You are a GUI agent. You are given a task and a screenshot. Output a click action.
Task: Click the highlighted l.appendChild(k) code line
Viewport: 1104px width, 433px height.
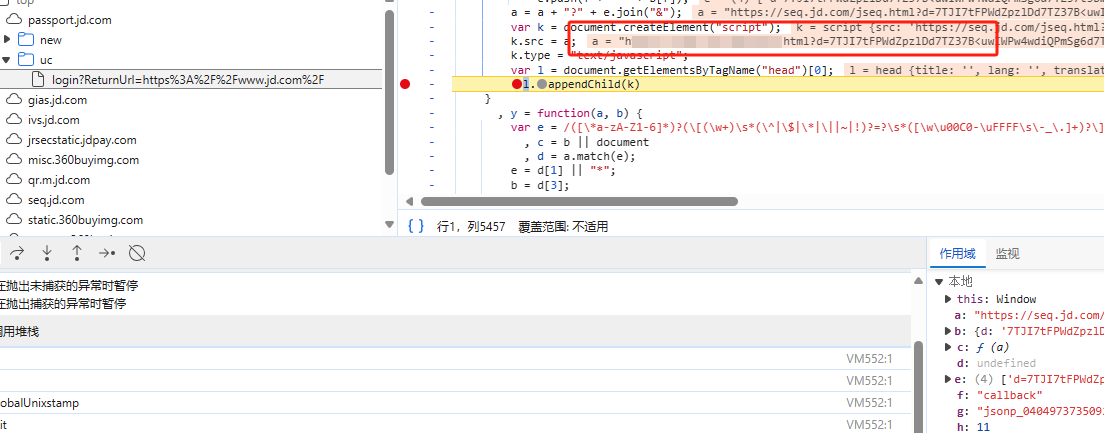tap(777, 84)
